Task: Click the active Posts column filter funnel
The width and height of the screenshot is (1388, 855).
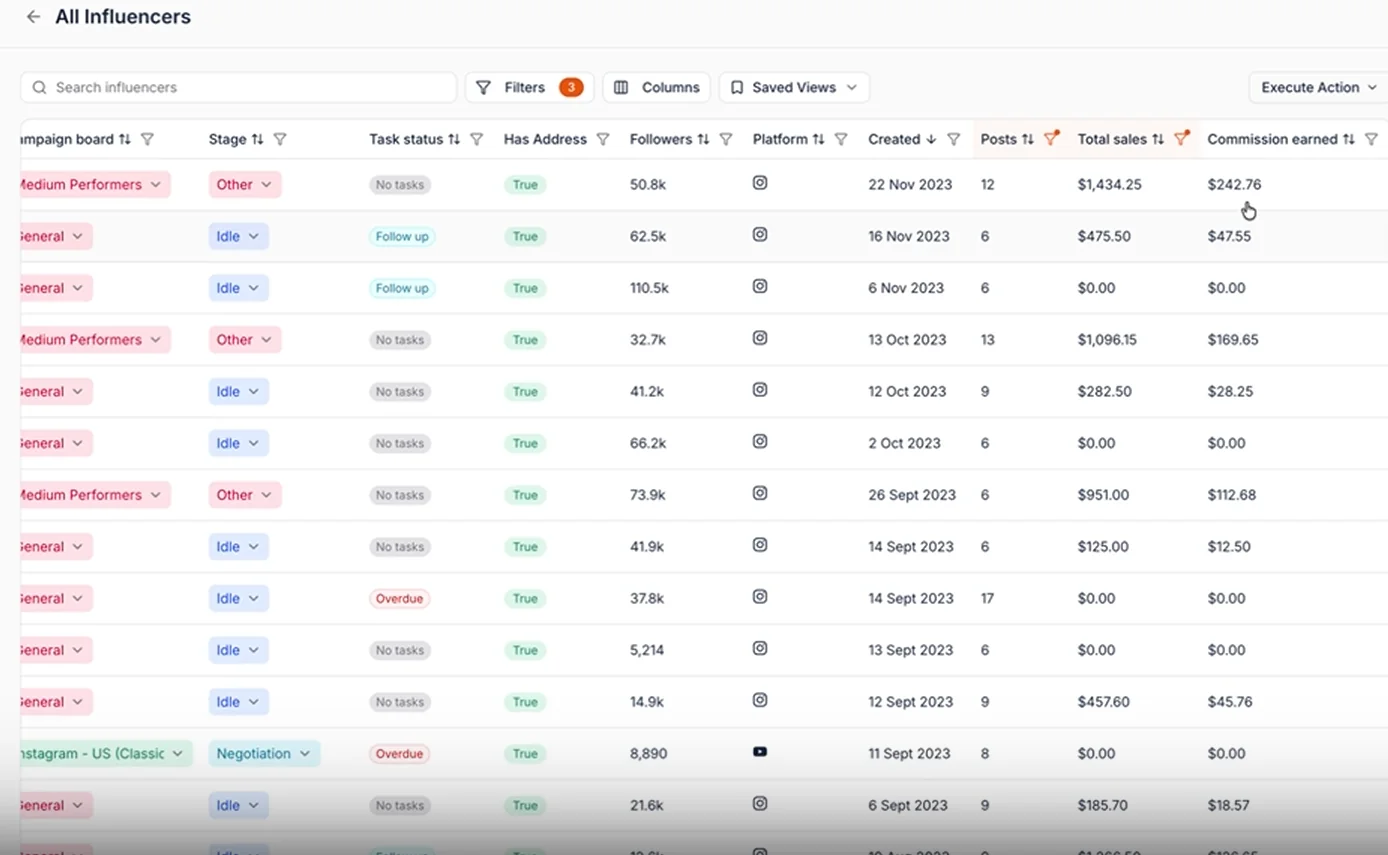Action: (x=1051, y=139)
